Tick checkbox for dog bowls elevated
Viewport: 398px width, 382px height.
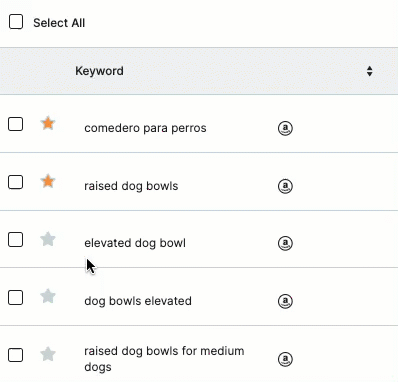point(15,297)
